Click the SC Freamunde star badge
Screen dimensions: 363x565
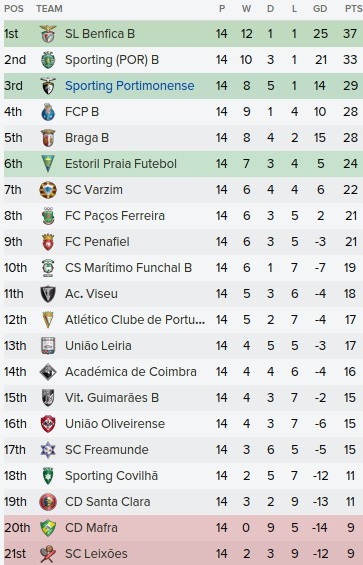(48, 450)
